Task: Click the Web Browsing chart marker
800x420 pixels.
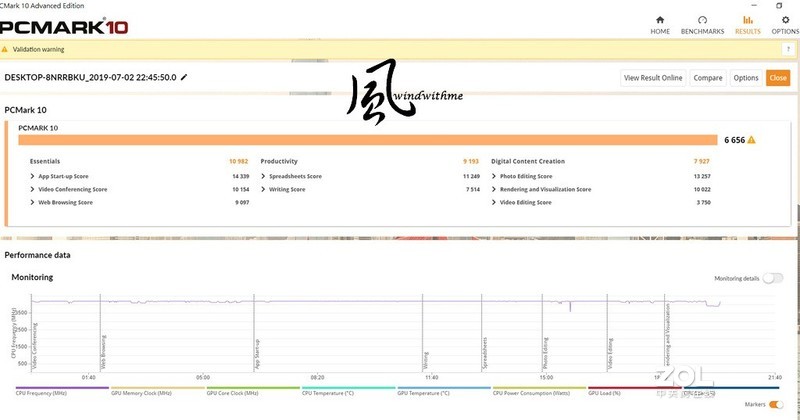Action: [x=104, y=352]
